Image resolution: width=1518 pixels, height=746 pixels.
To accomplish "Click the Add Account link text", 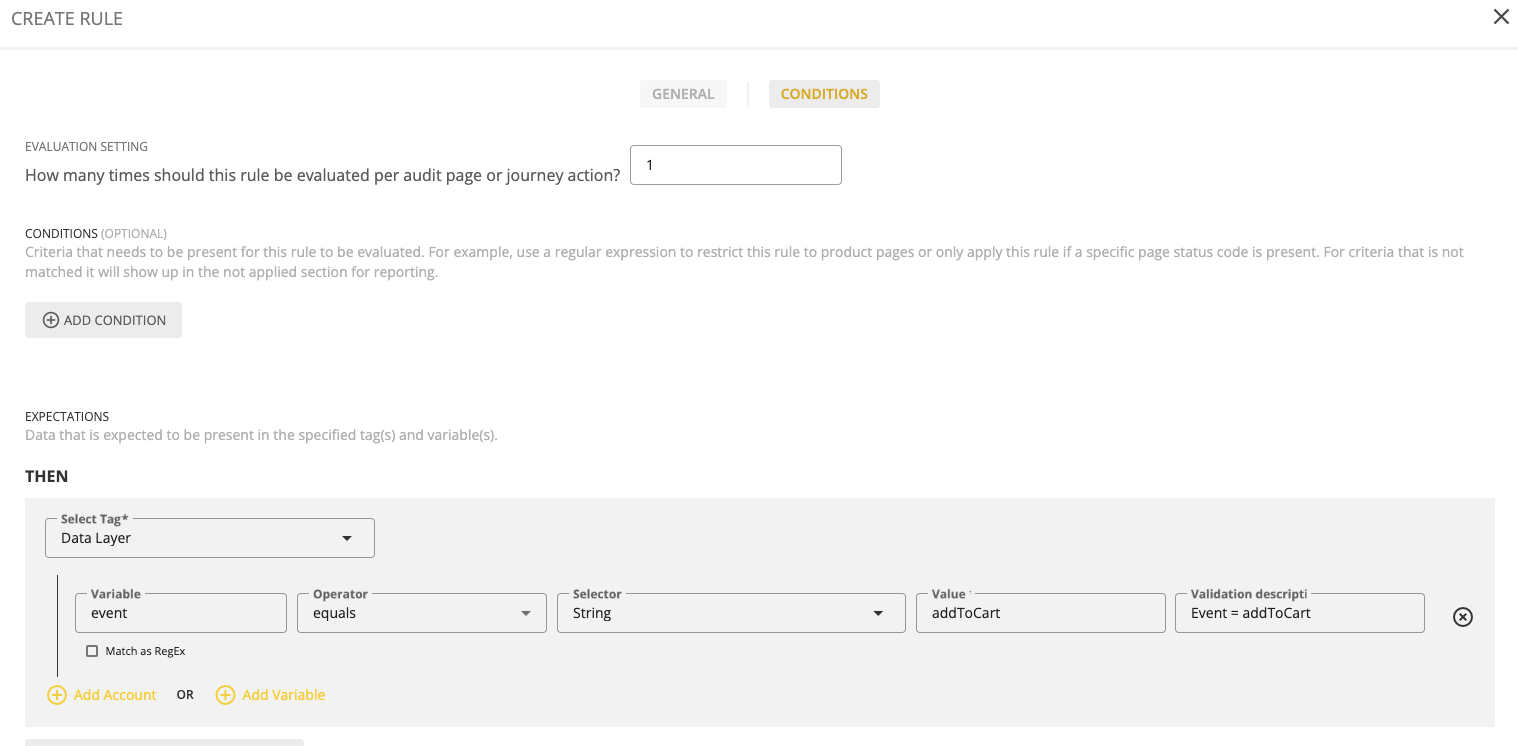I will pyautogui.click(x=115, y=695).
